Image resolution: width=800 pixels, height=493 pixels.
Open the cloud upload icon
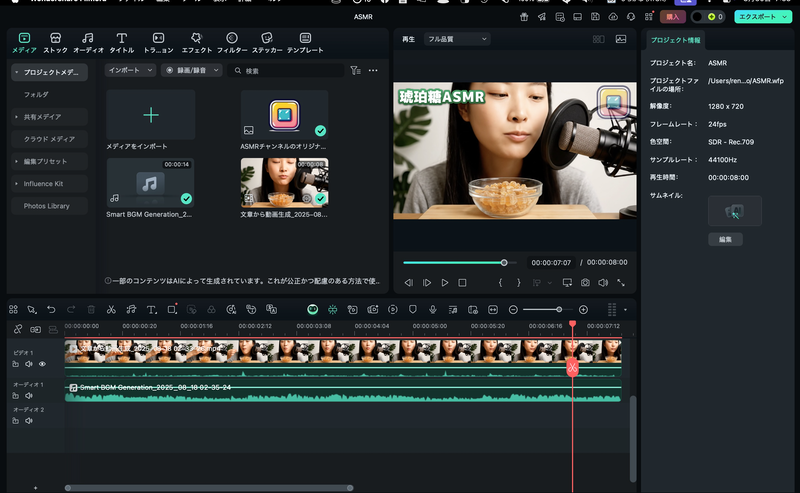click(x=613, y=17)
